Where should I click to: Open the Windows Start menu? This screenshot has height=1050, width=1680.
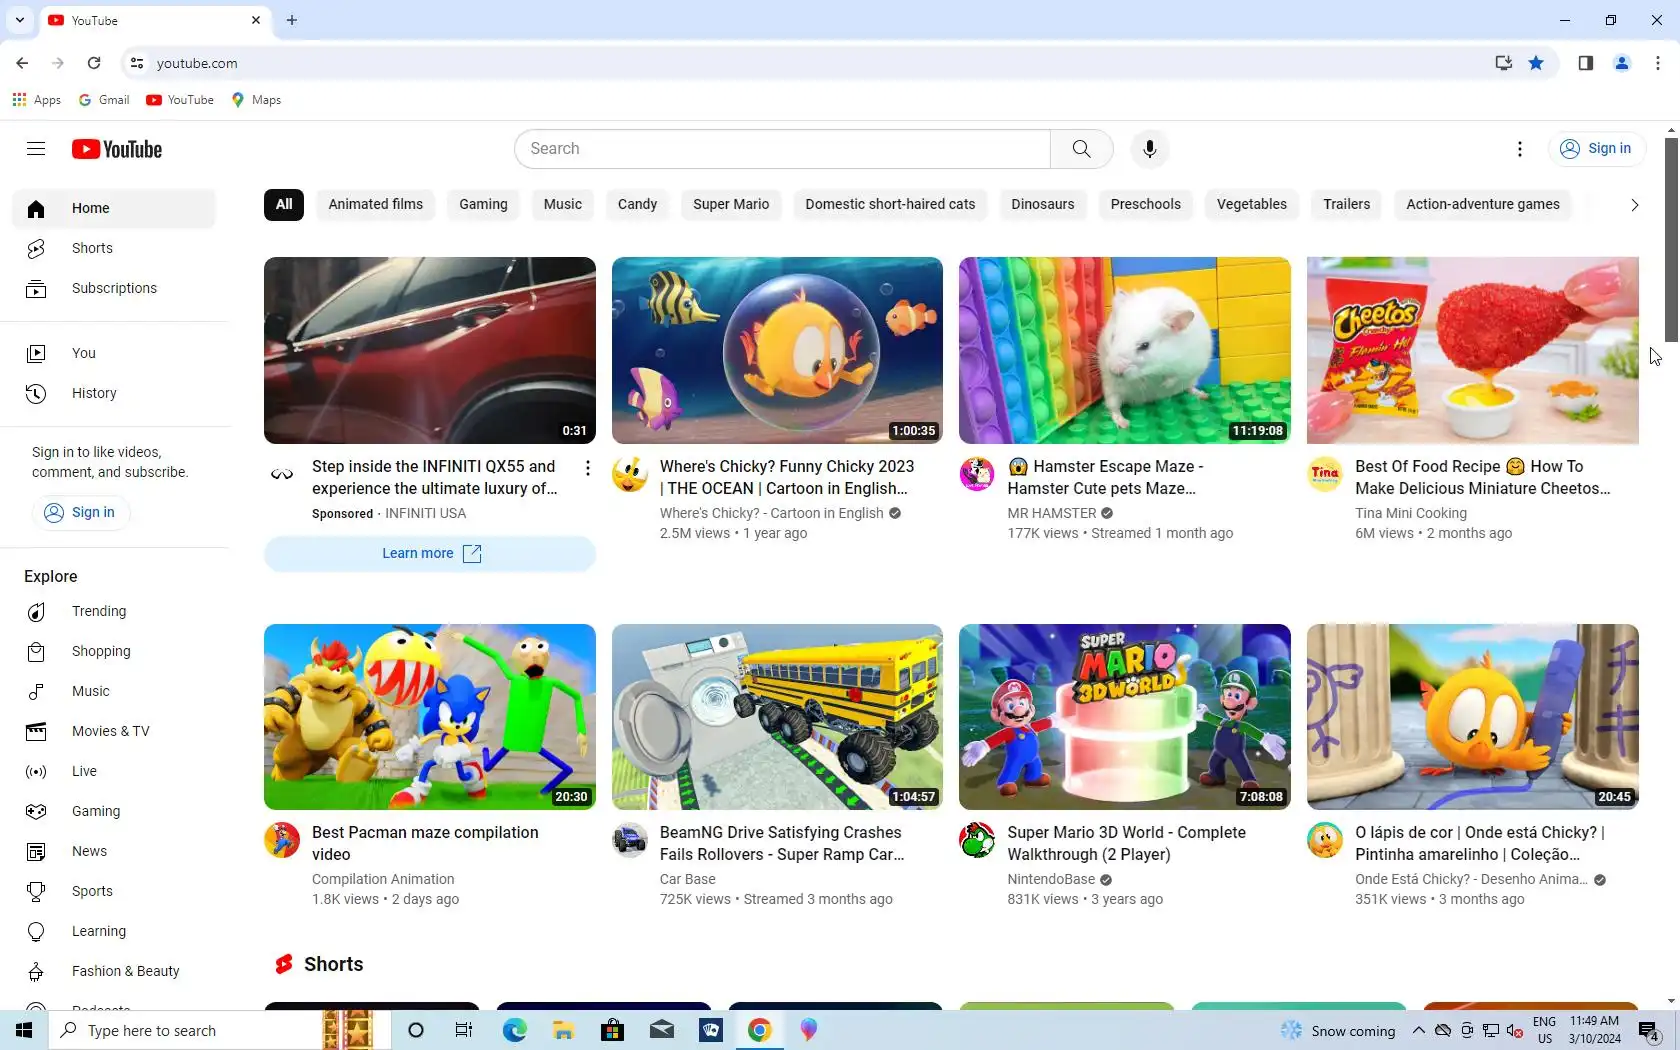[x=24, y=1030]
